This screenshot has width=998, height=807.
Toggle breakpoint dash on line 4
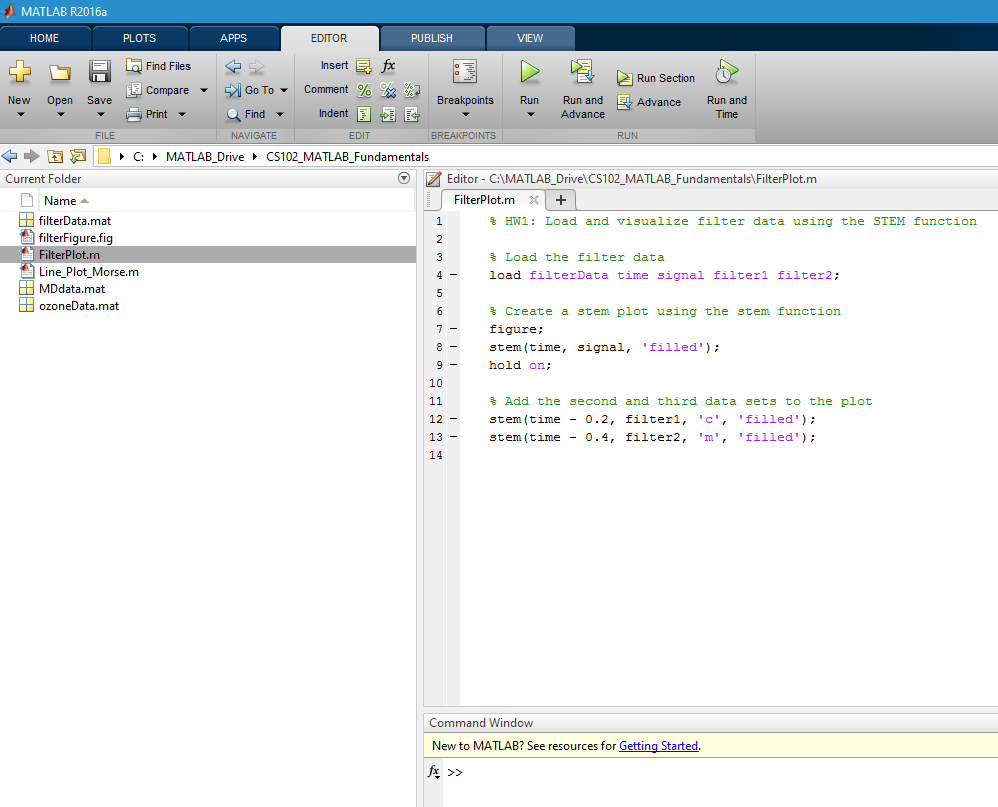(453, 275)
